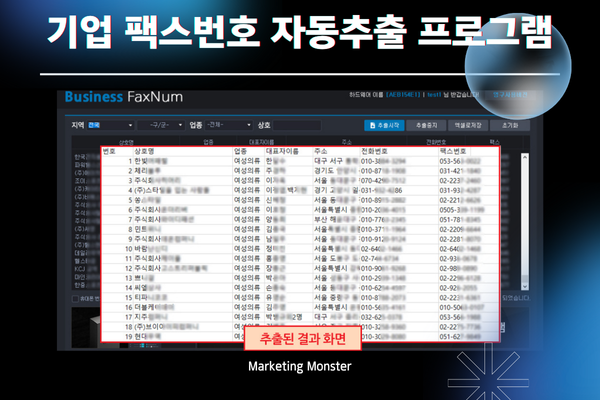Click the 전화번호 header in the dark grid
The height and width of the screenshot is (400, 600).
coord(436,142)
